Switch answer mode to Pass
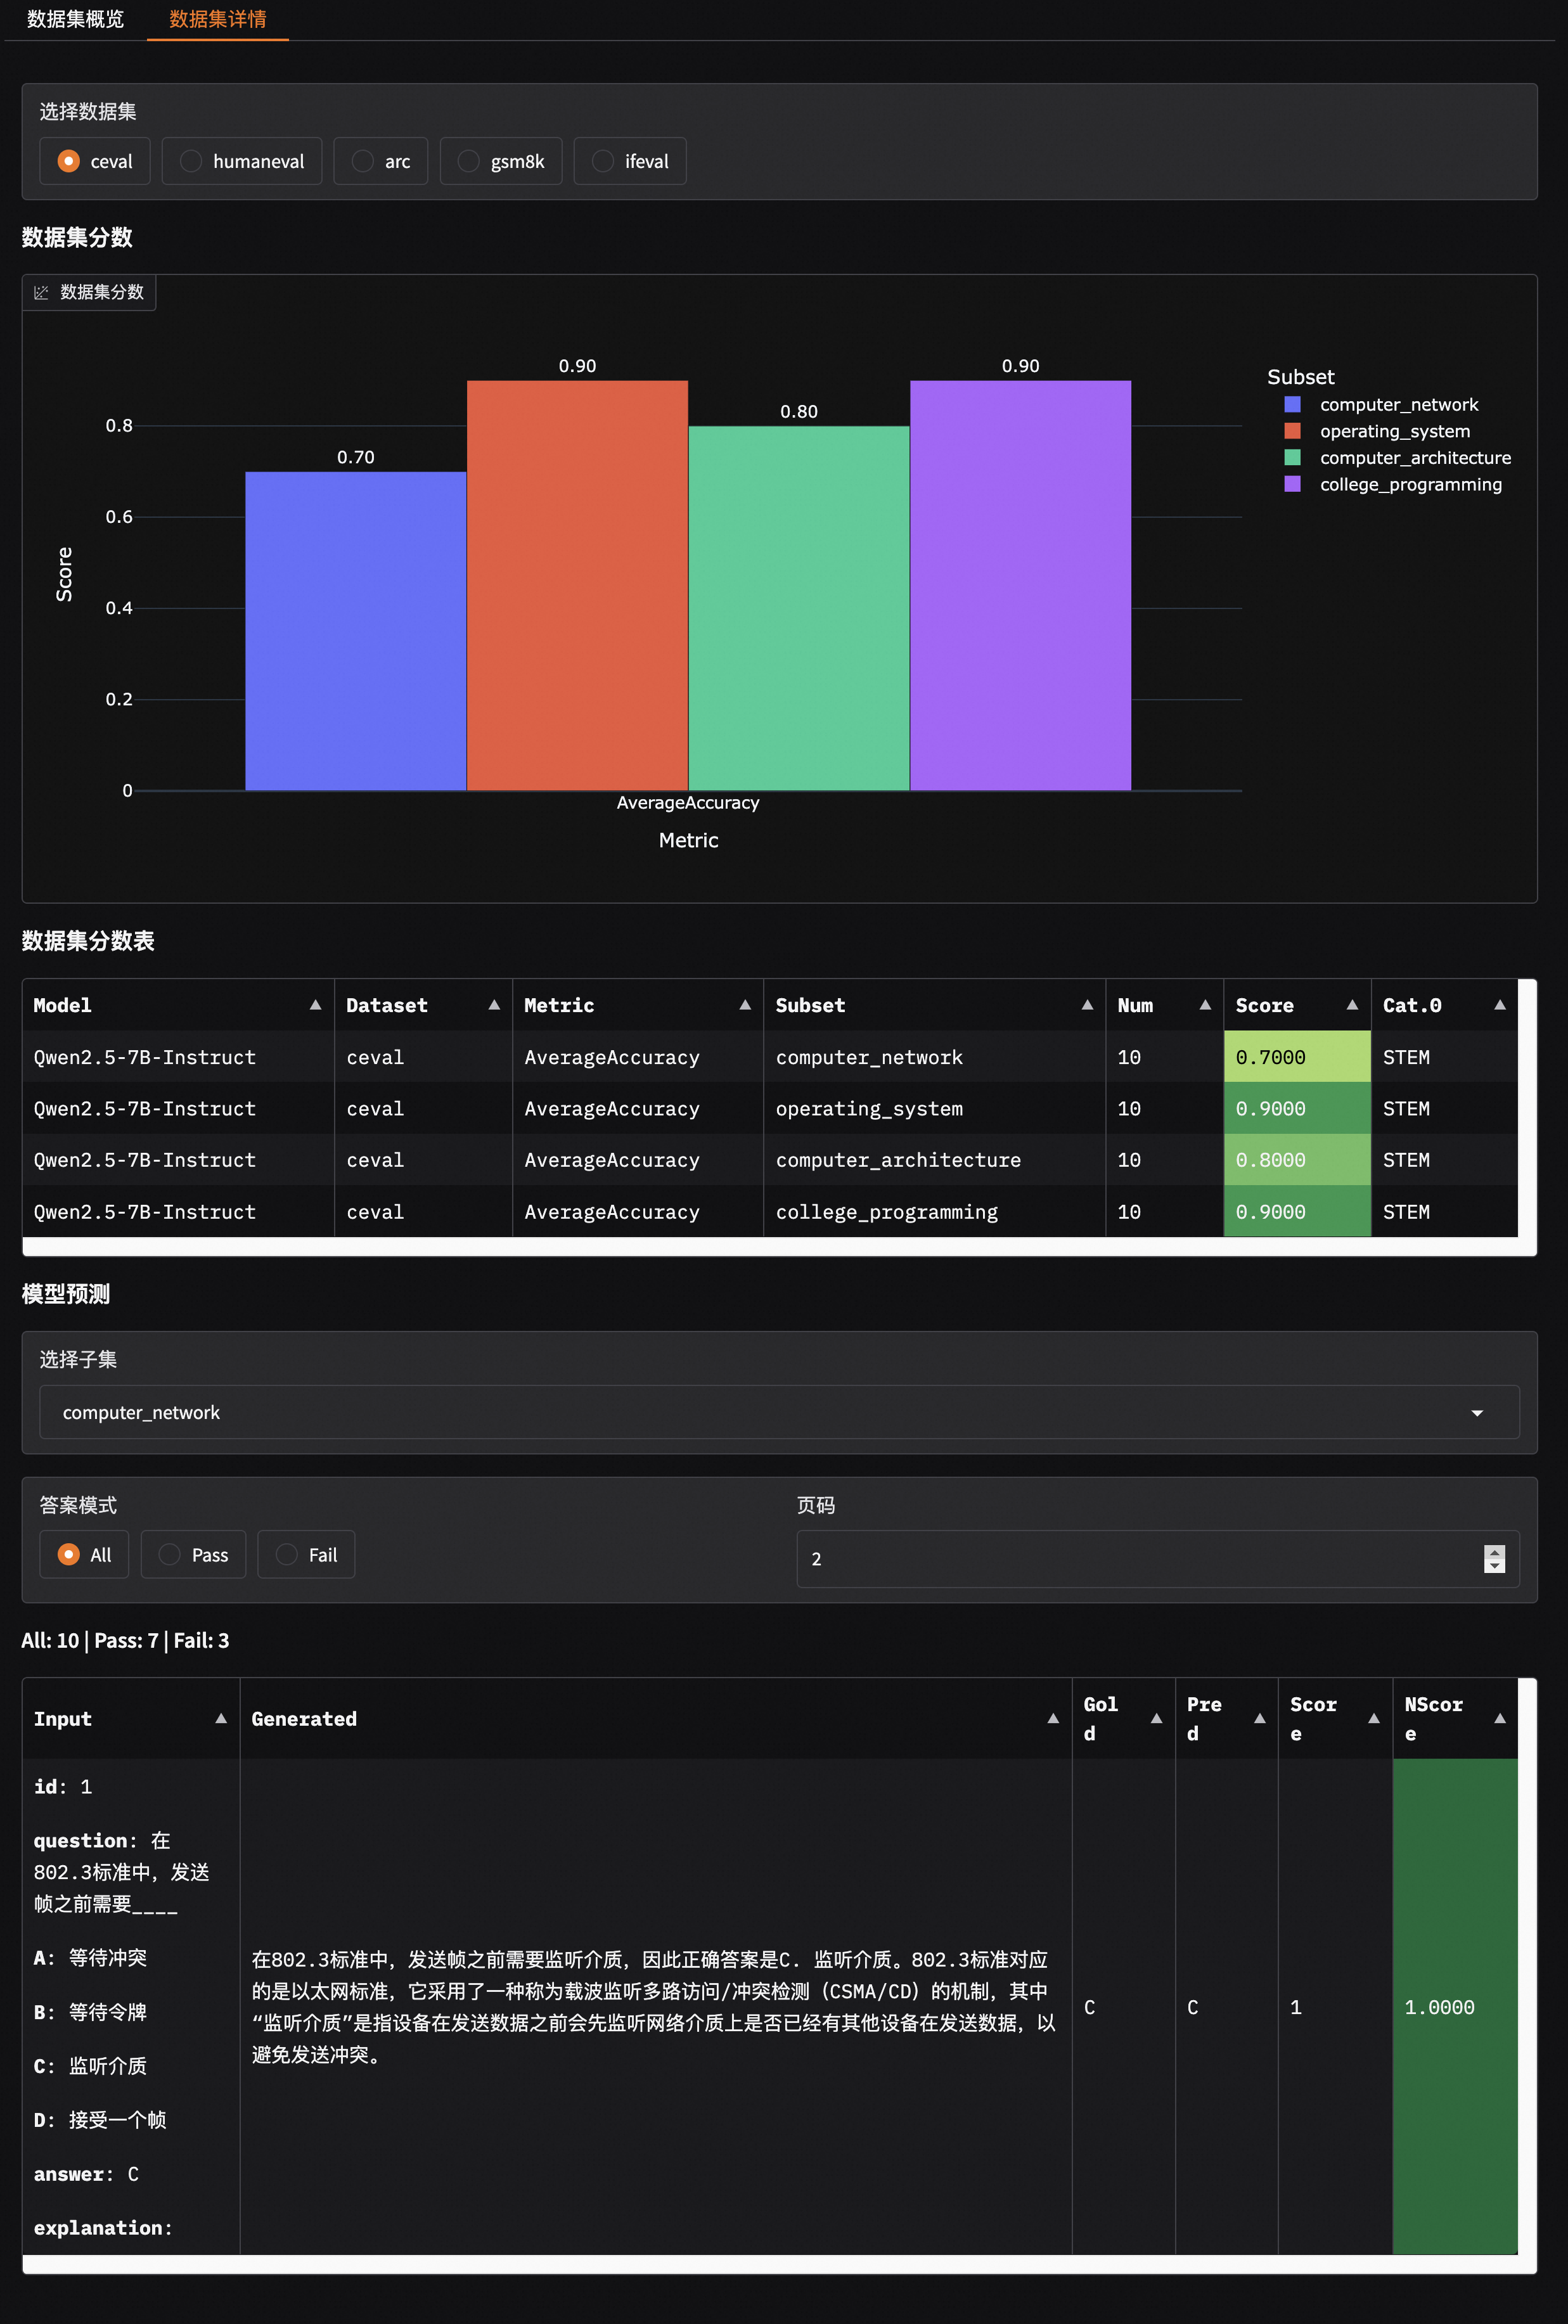The width and height of the screenshot is (1568, 2324). pyautogui.click(x=193, y=1554)
